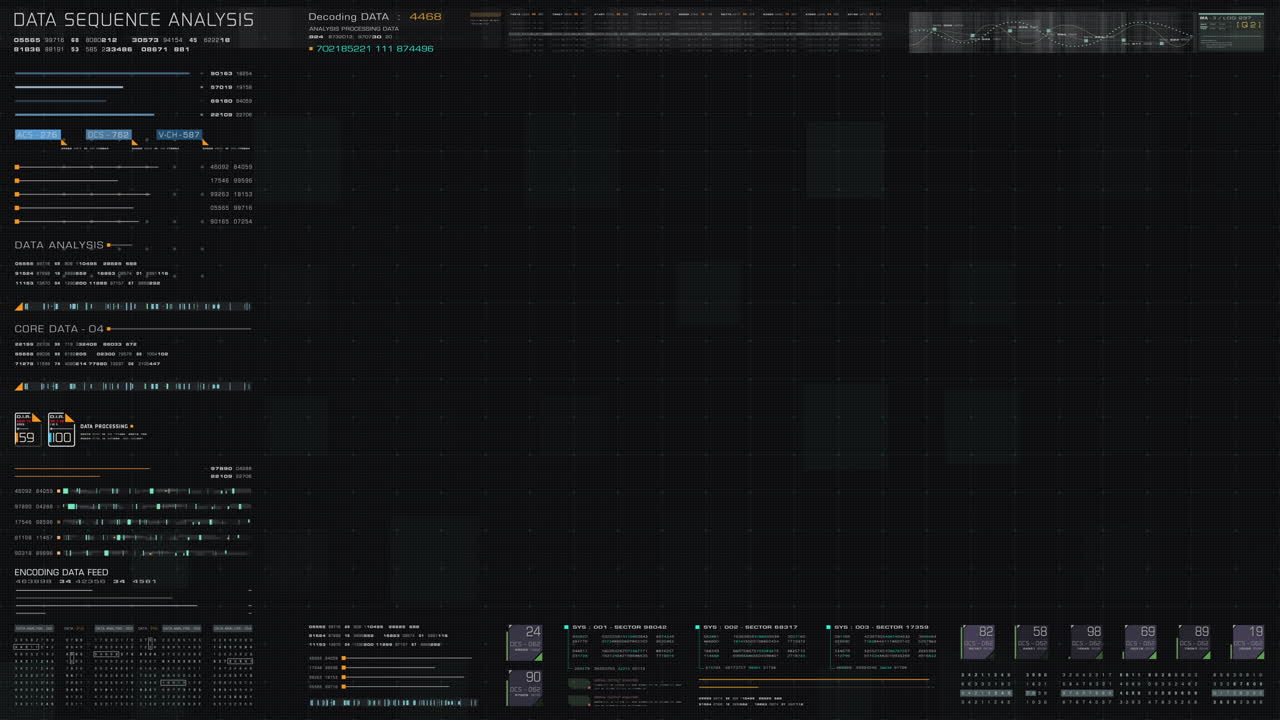1280x720 pixels.
Task: Click the Decoding DATA 4468 value
Action: click(x=425, y=17)
